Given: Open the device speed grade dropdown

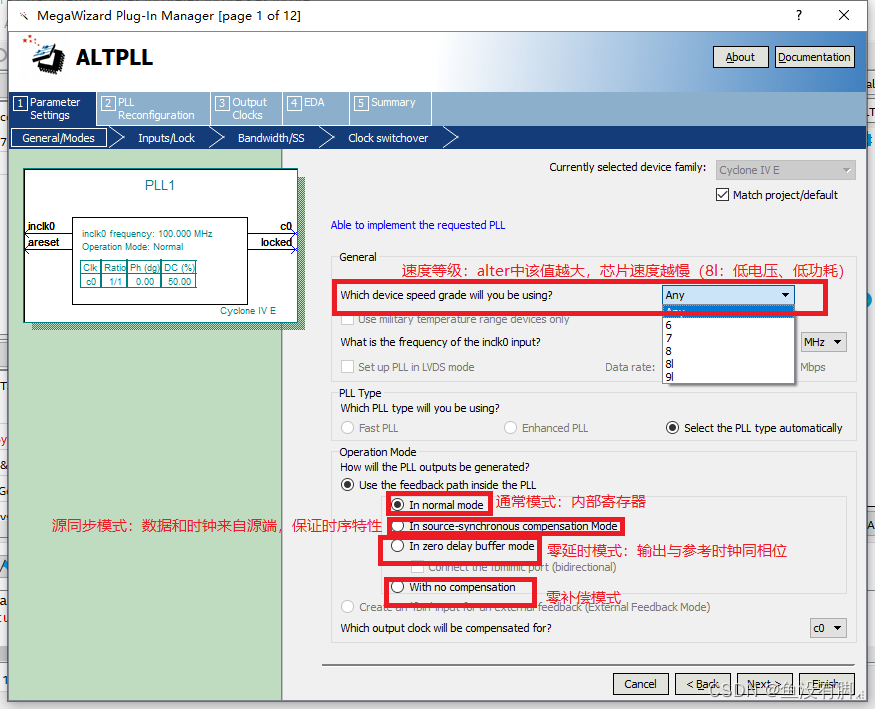Looking at the screenshot, I should 728,295.
